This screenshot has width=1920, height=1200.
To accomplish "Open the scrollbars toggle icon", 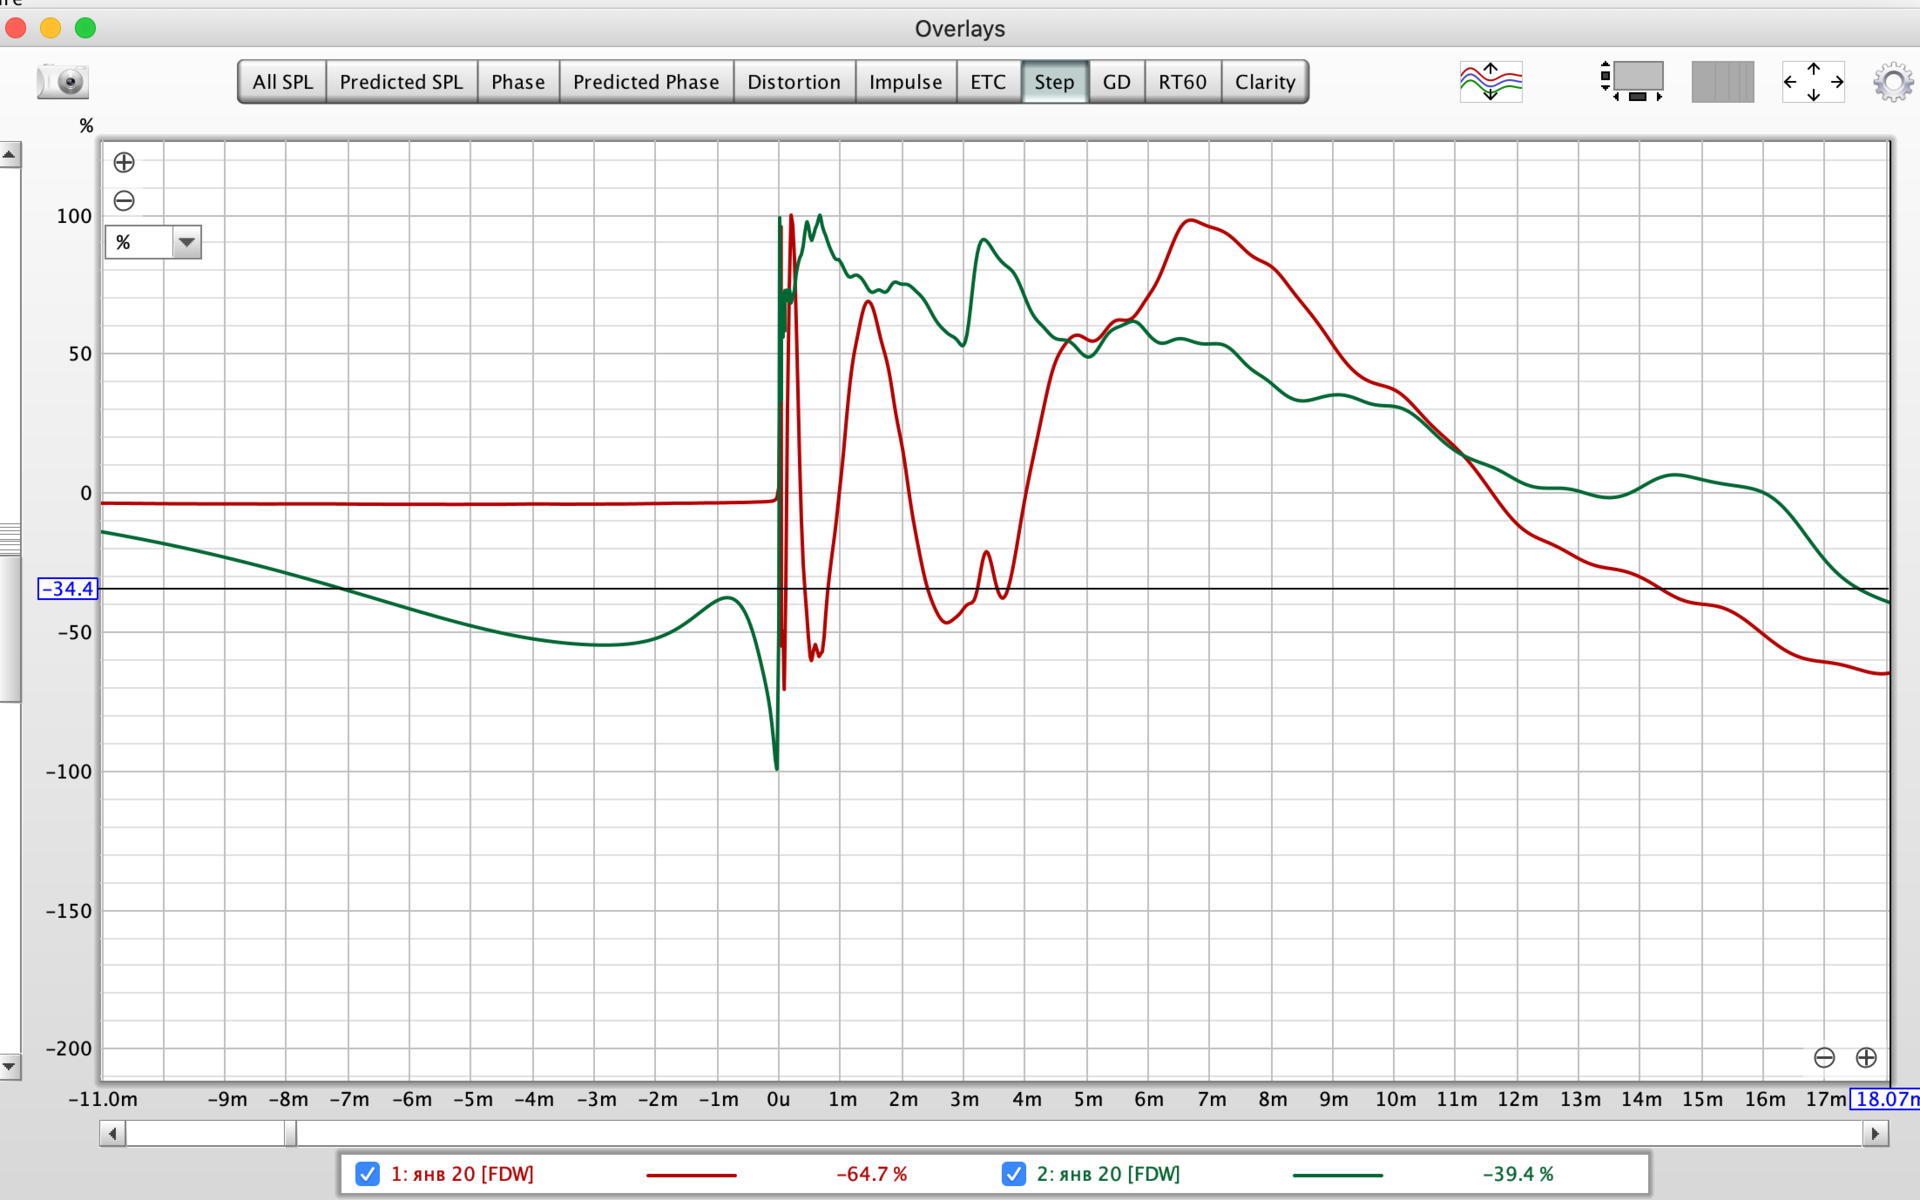I will point(1632,81).
